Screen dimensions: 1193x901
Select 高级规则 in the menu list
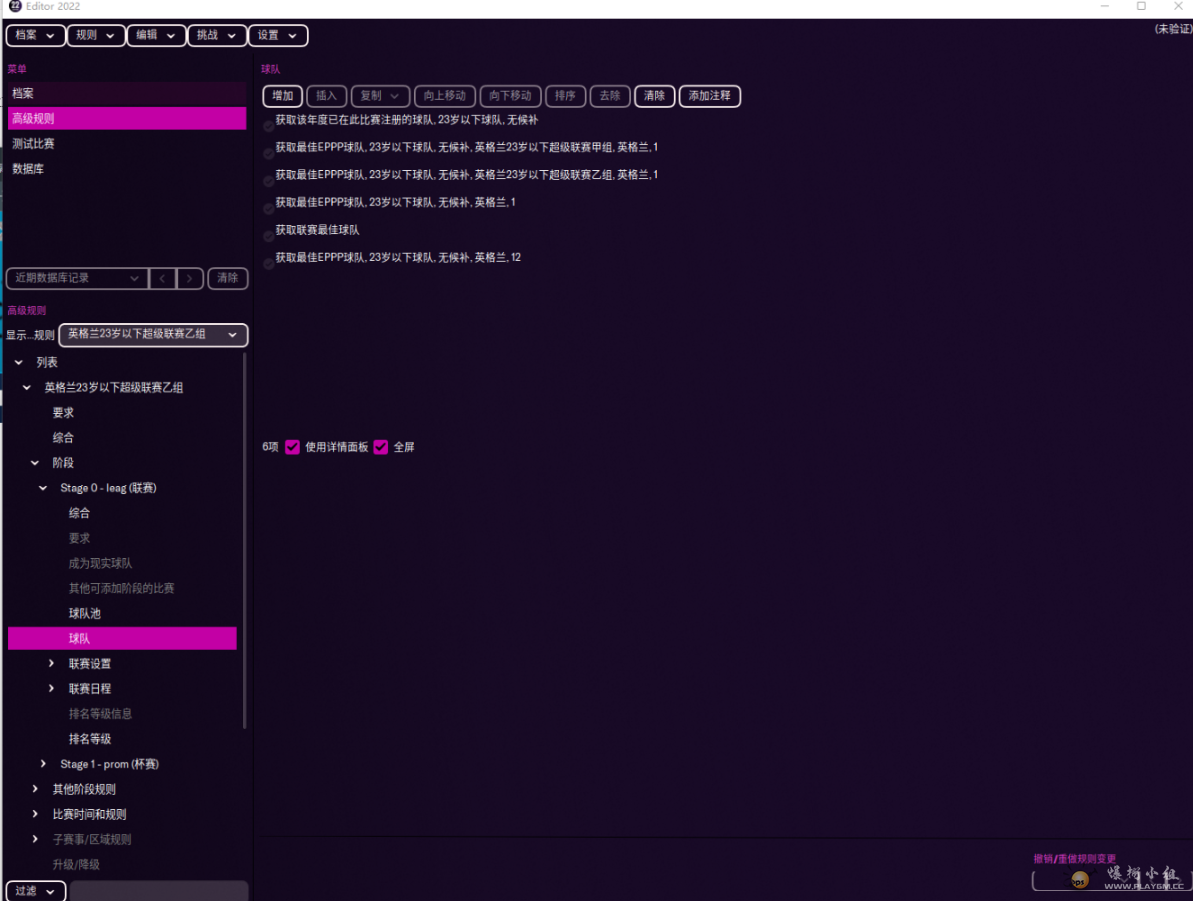coord(127,119)
